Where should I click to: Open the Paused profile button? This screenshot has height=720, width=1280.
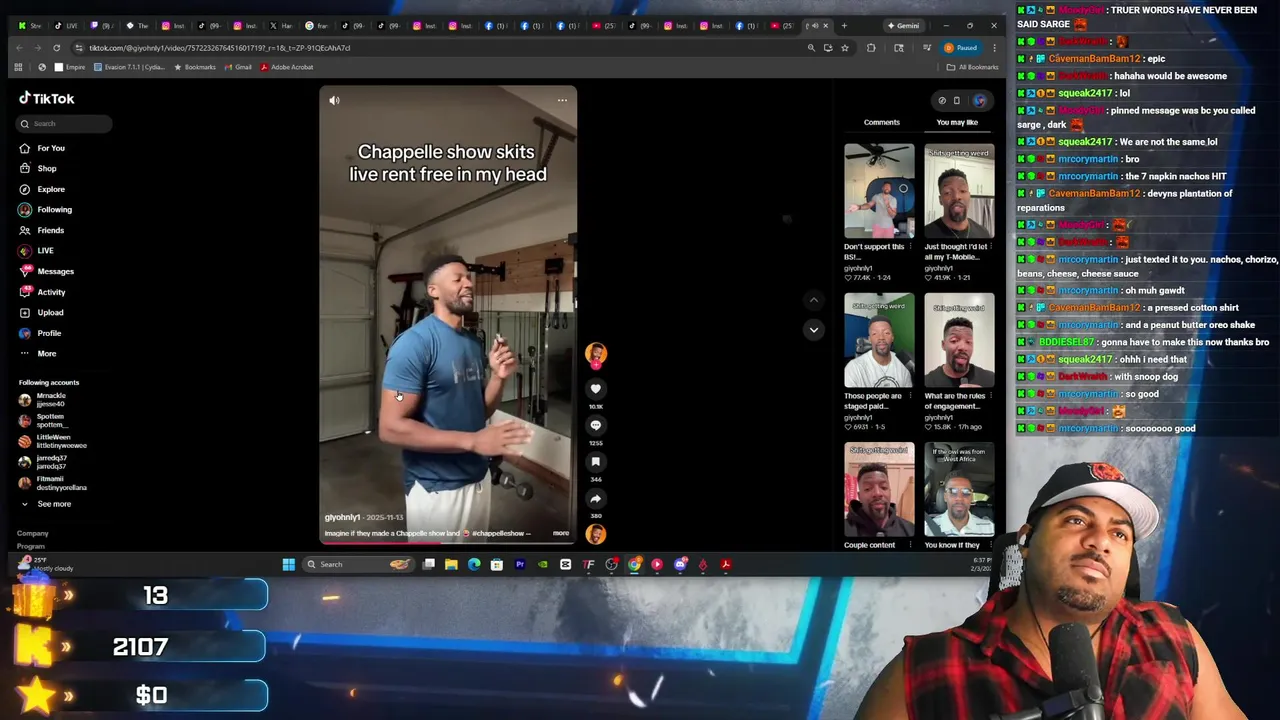pyautogui.click(x=960, y=47)
